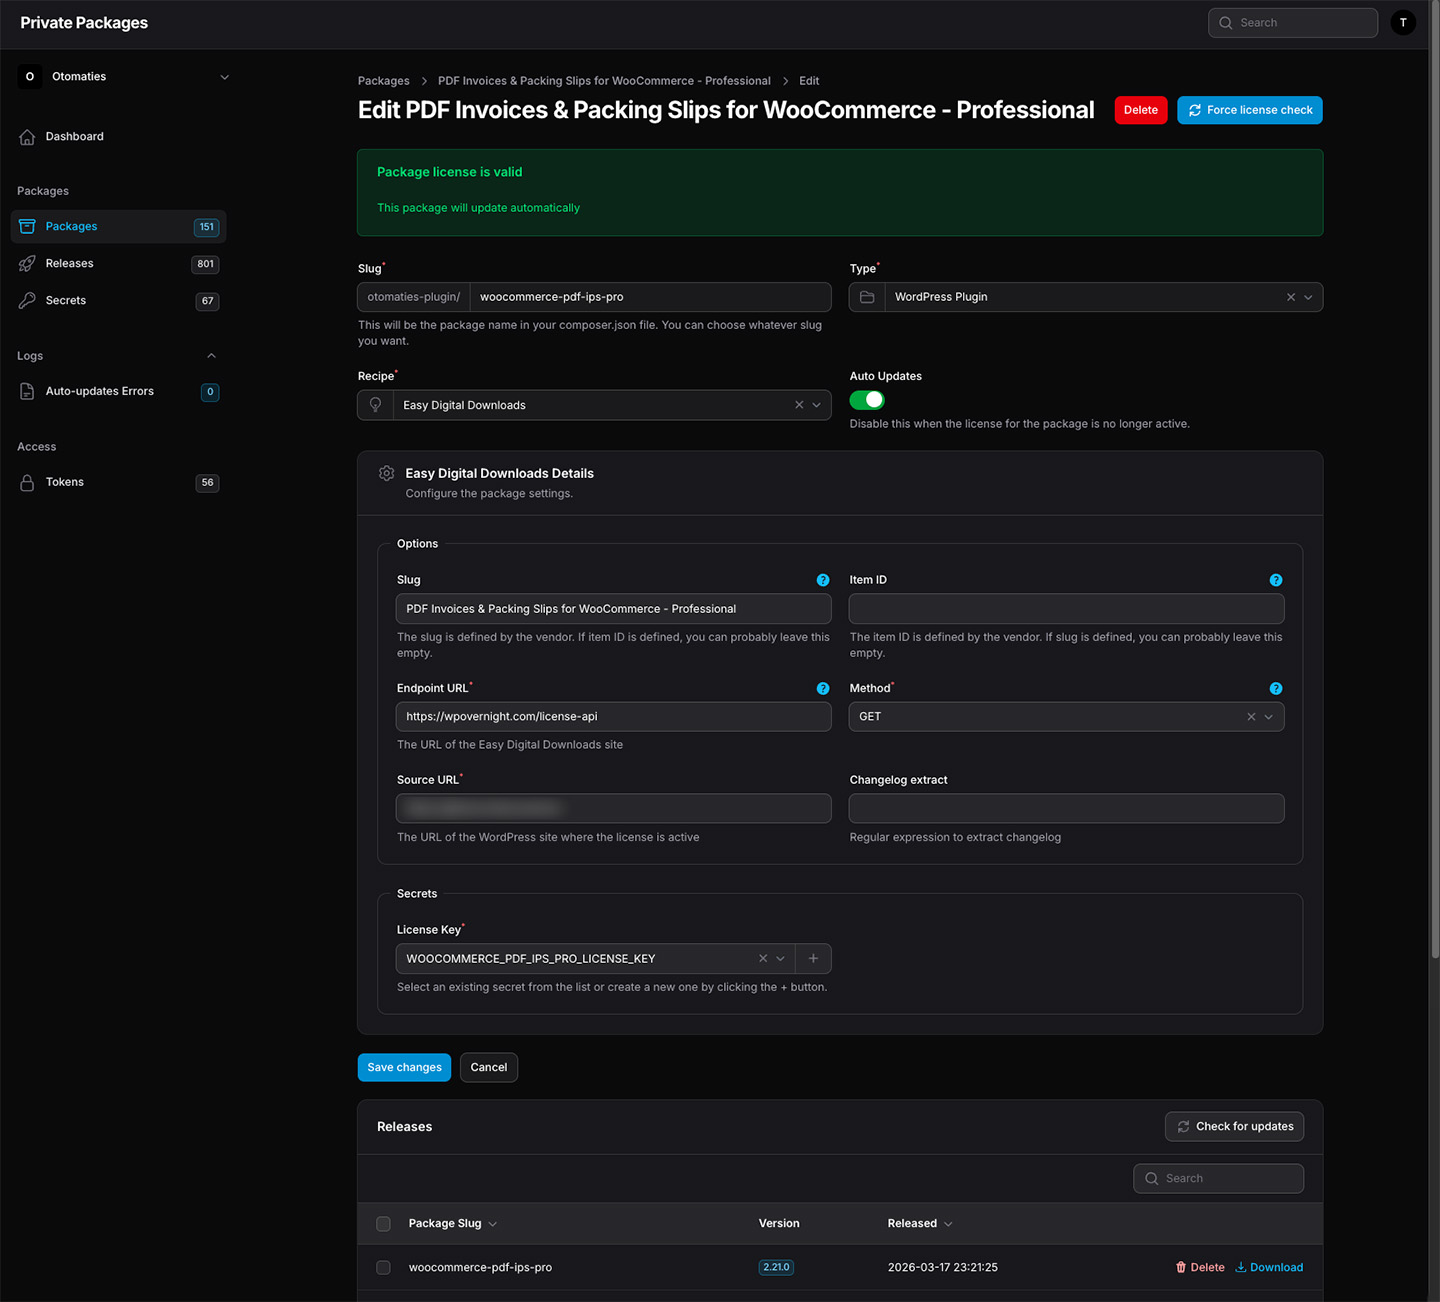Sort by the Package Slug column
The image size is (1440, 1302).
click(452, 1224)
